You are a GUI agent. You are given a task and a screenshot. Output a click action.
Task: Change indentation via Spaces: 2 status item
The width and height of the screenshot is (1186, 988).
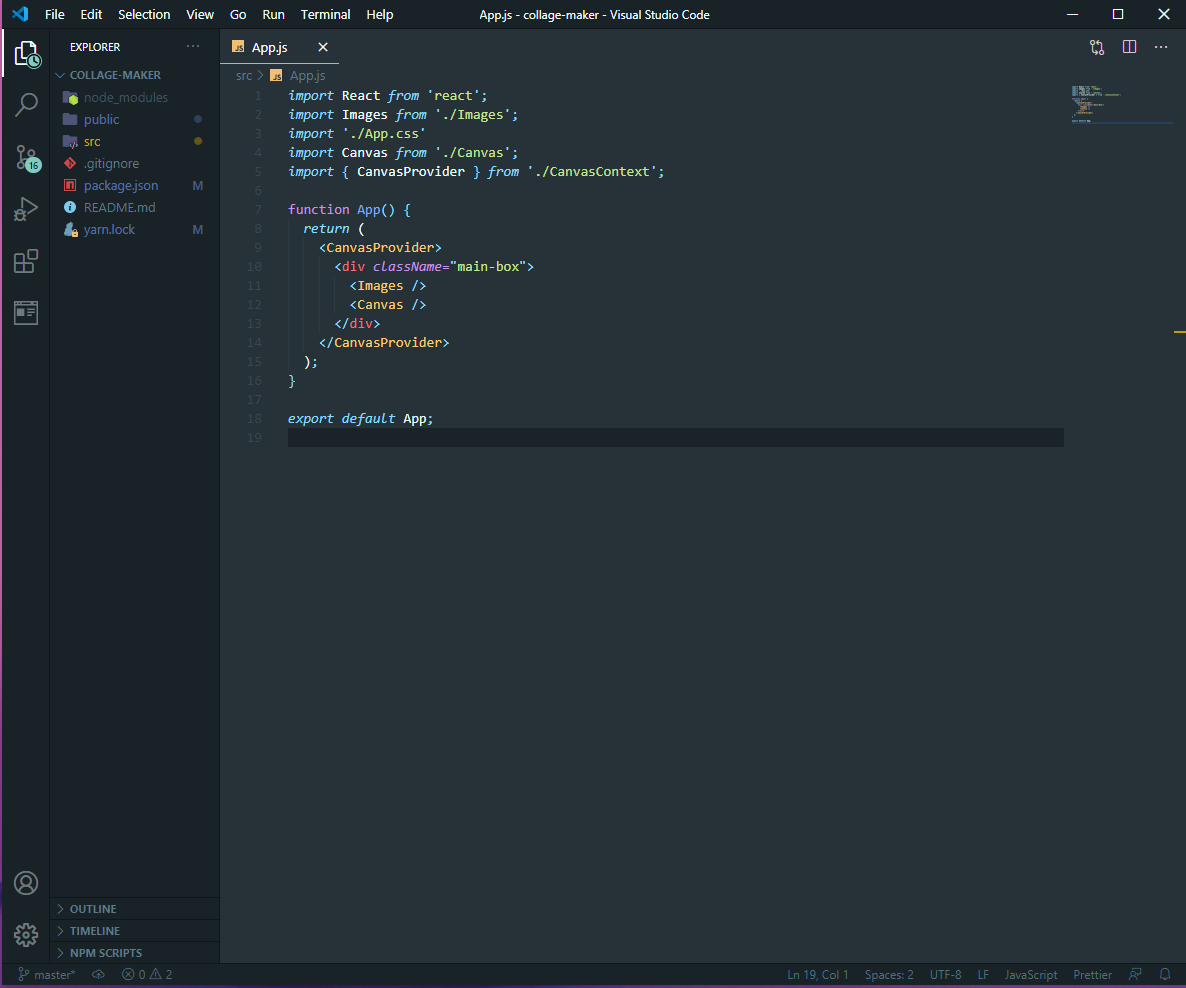pyautogui.click(x=888, y=974)
